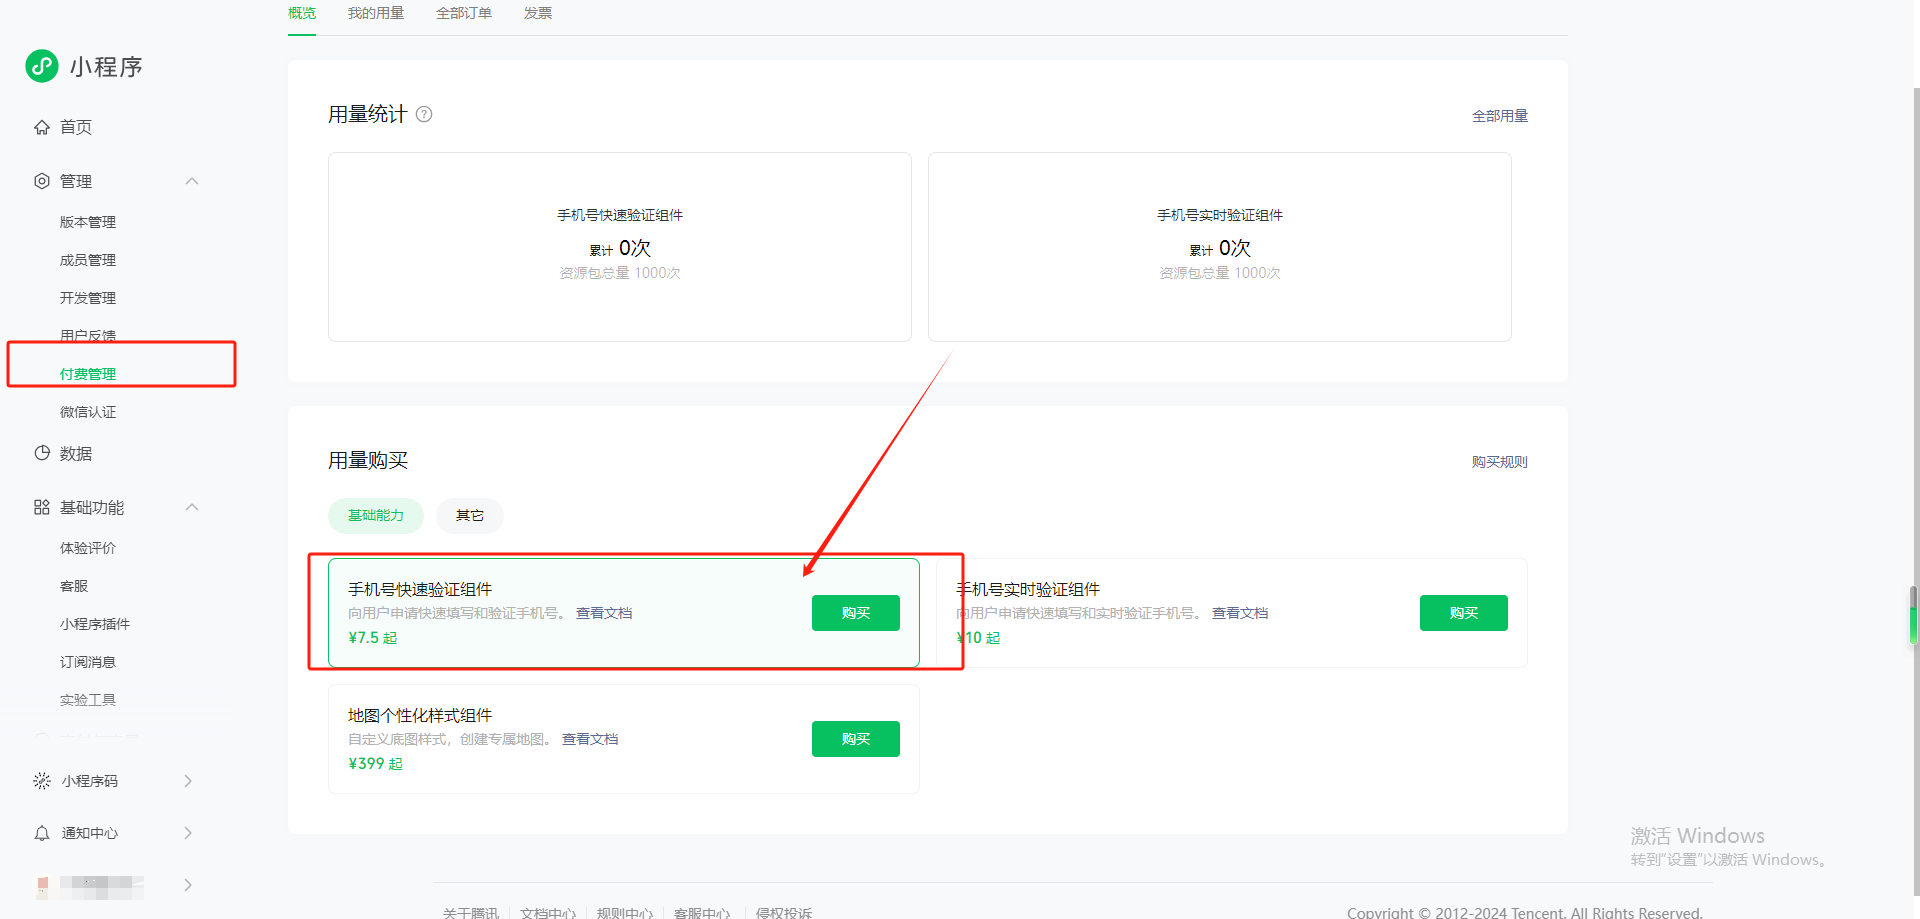Expand the 通知中心 submenu arrow
The height and width of the screenshot is (919, 1920).
click(188, 833)
